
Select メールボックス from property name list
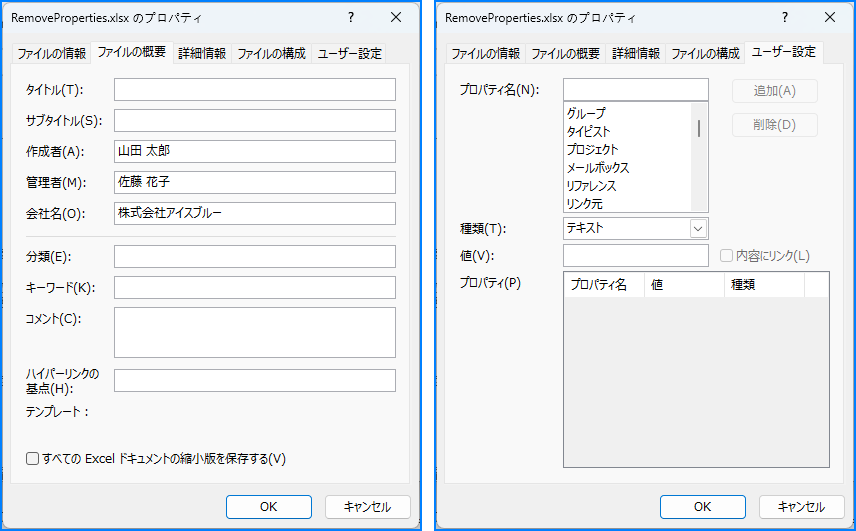[x=628, y=168]
